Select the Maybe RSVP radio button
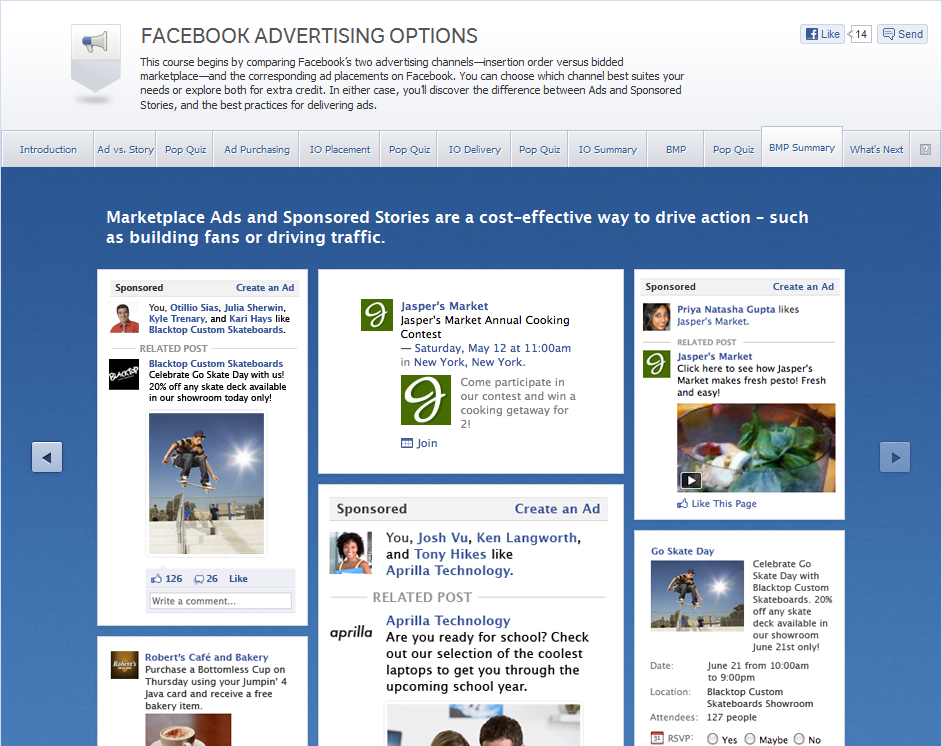The image size is (942, 746). (750, 739)
